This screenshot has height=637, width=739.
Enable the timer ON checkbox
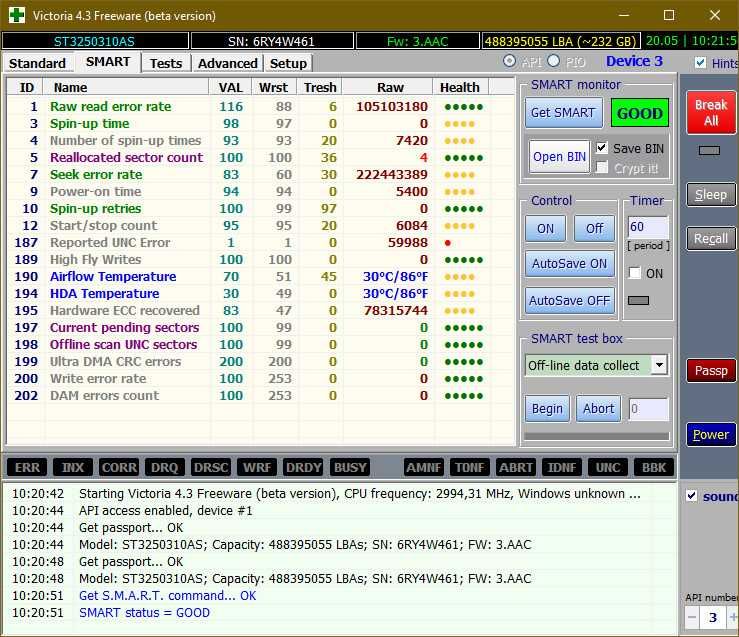point(635,273)
